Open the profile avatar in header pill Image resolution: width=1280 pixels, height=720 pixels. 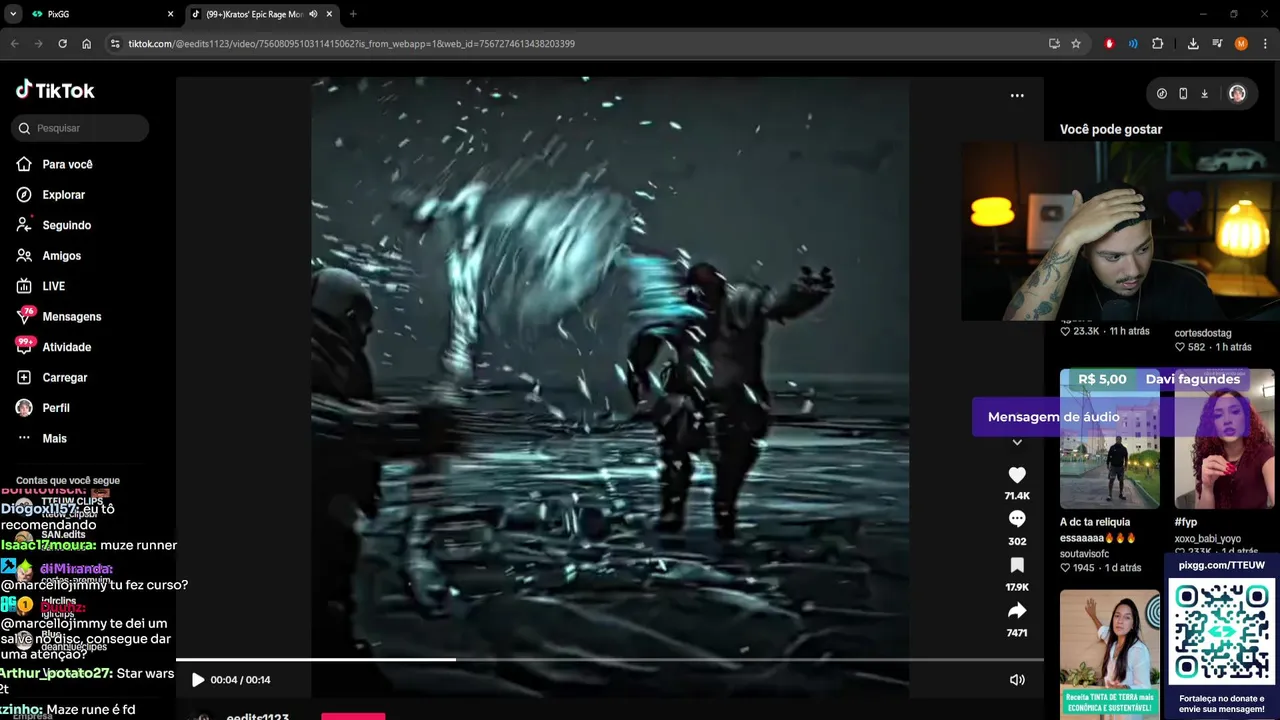tap(1237, 93)
